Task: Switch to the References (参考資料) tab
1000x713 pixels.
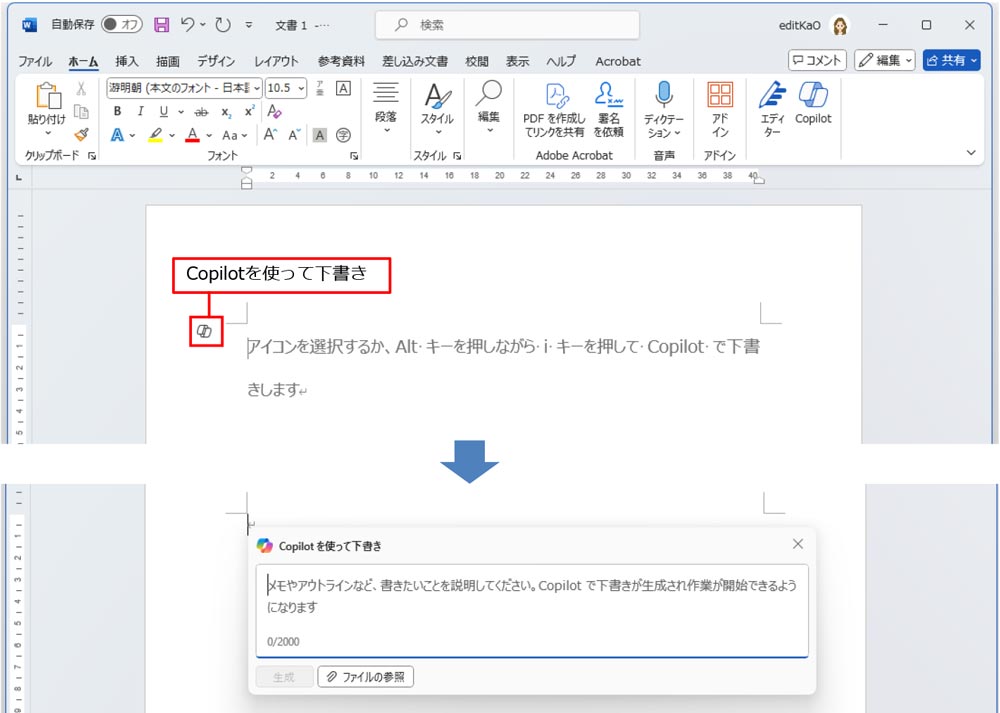Action: click(x=341, y=61)
